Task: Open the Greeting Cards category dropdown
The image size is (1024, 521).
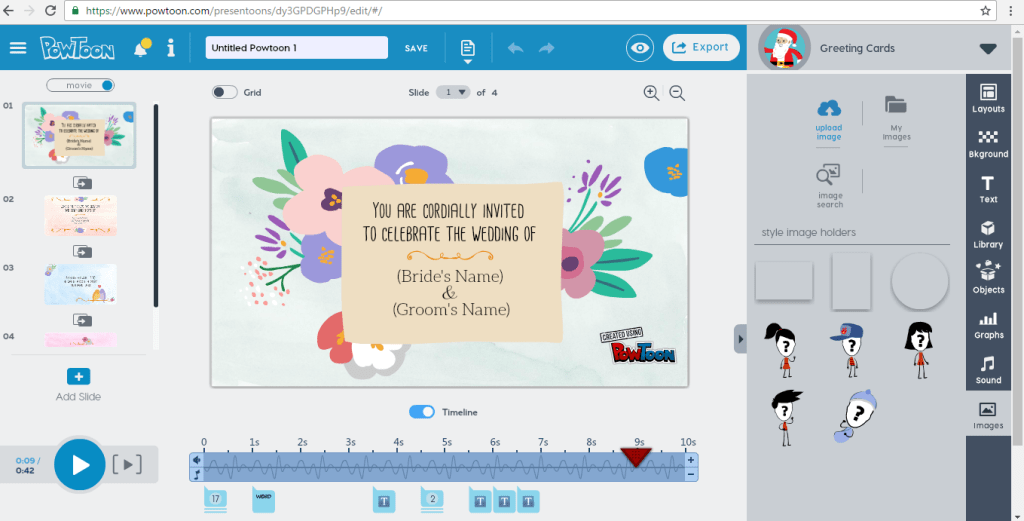Action: (x=988, y=48)
